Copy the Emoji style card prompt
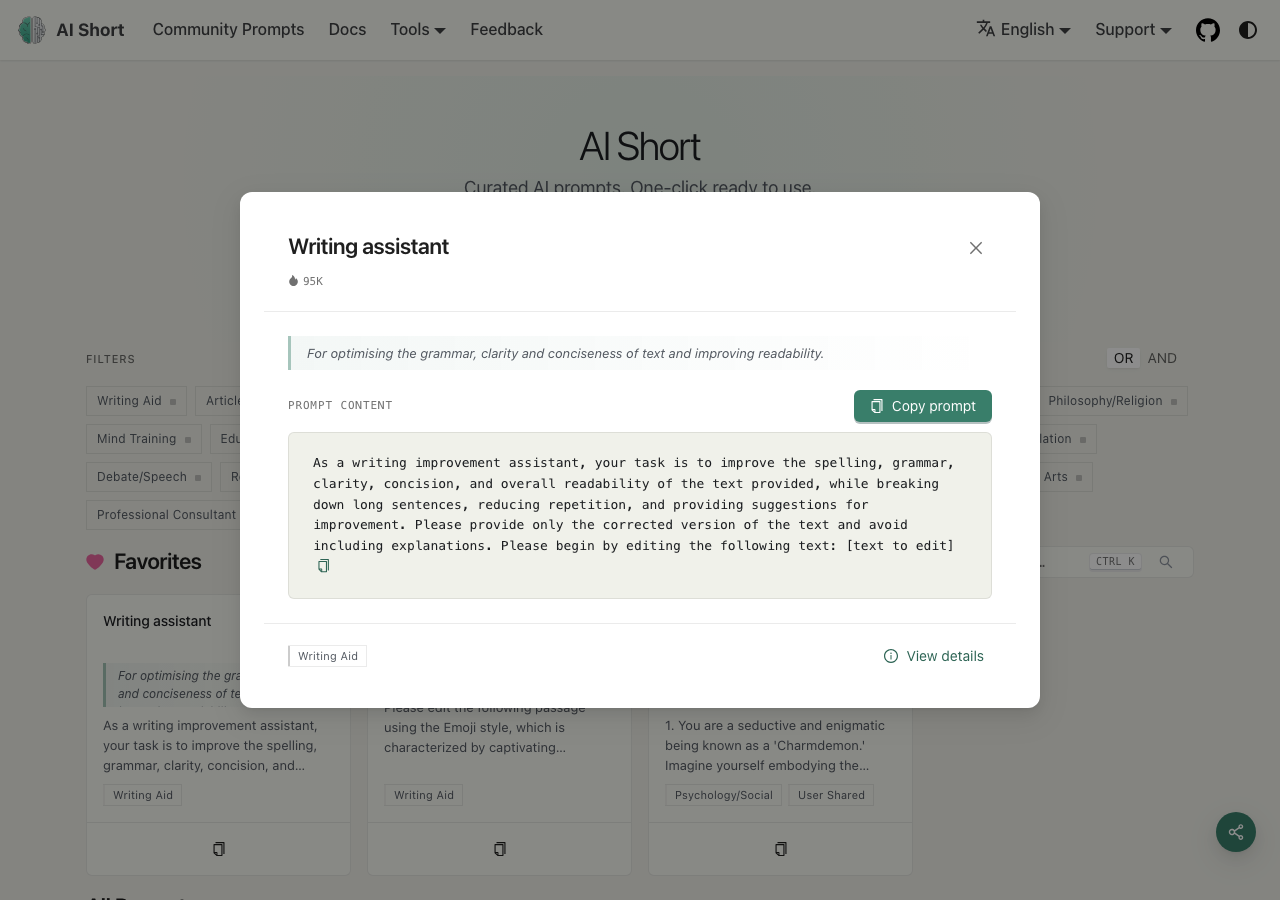This screenshot has height=900, width=1280. [x=499, y=849]
